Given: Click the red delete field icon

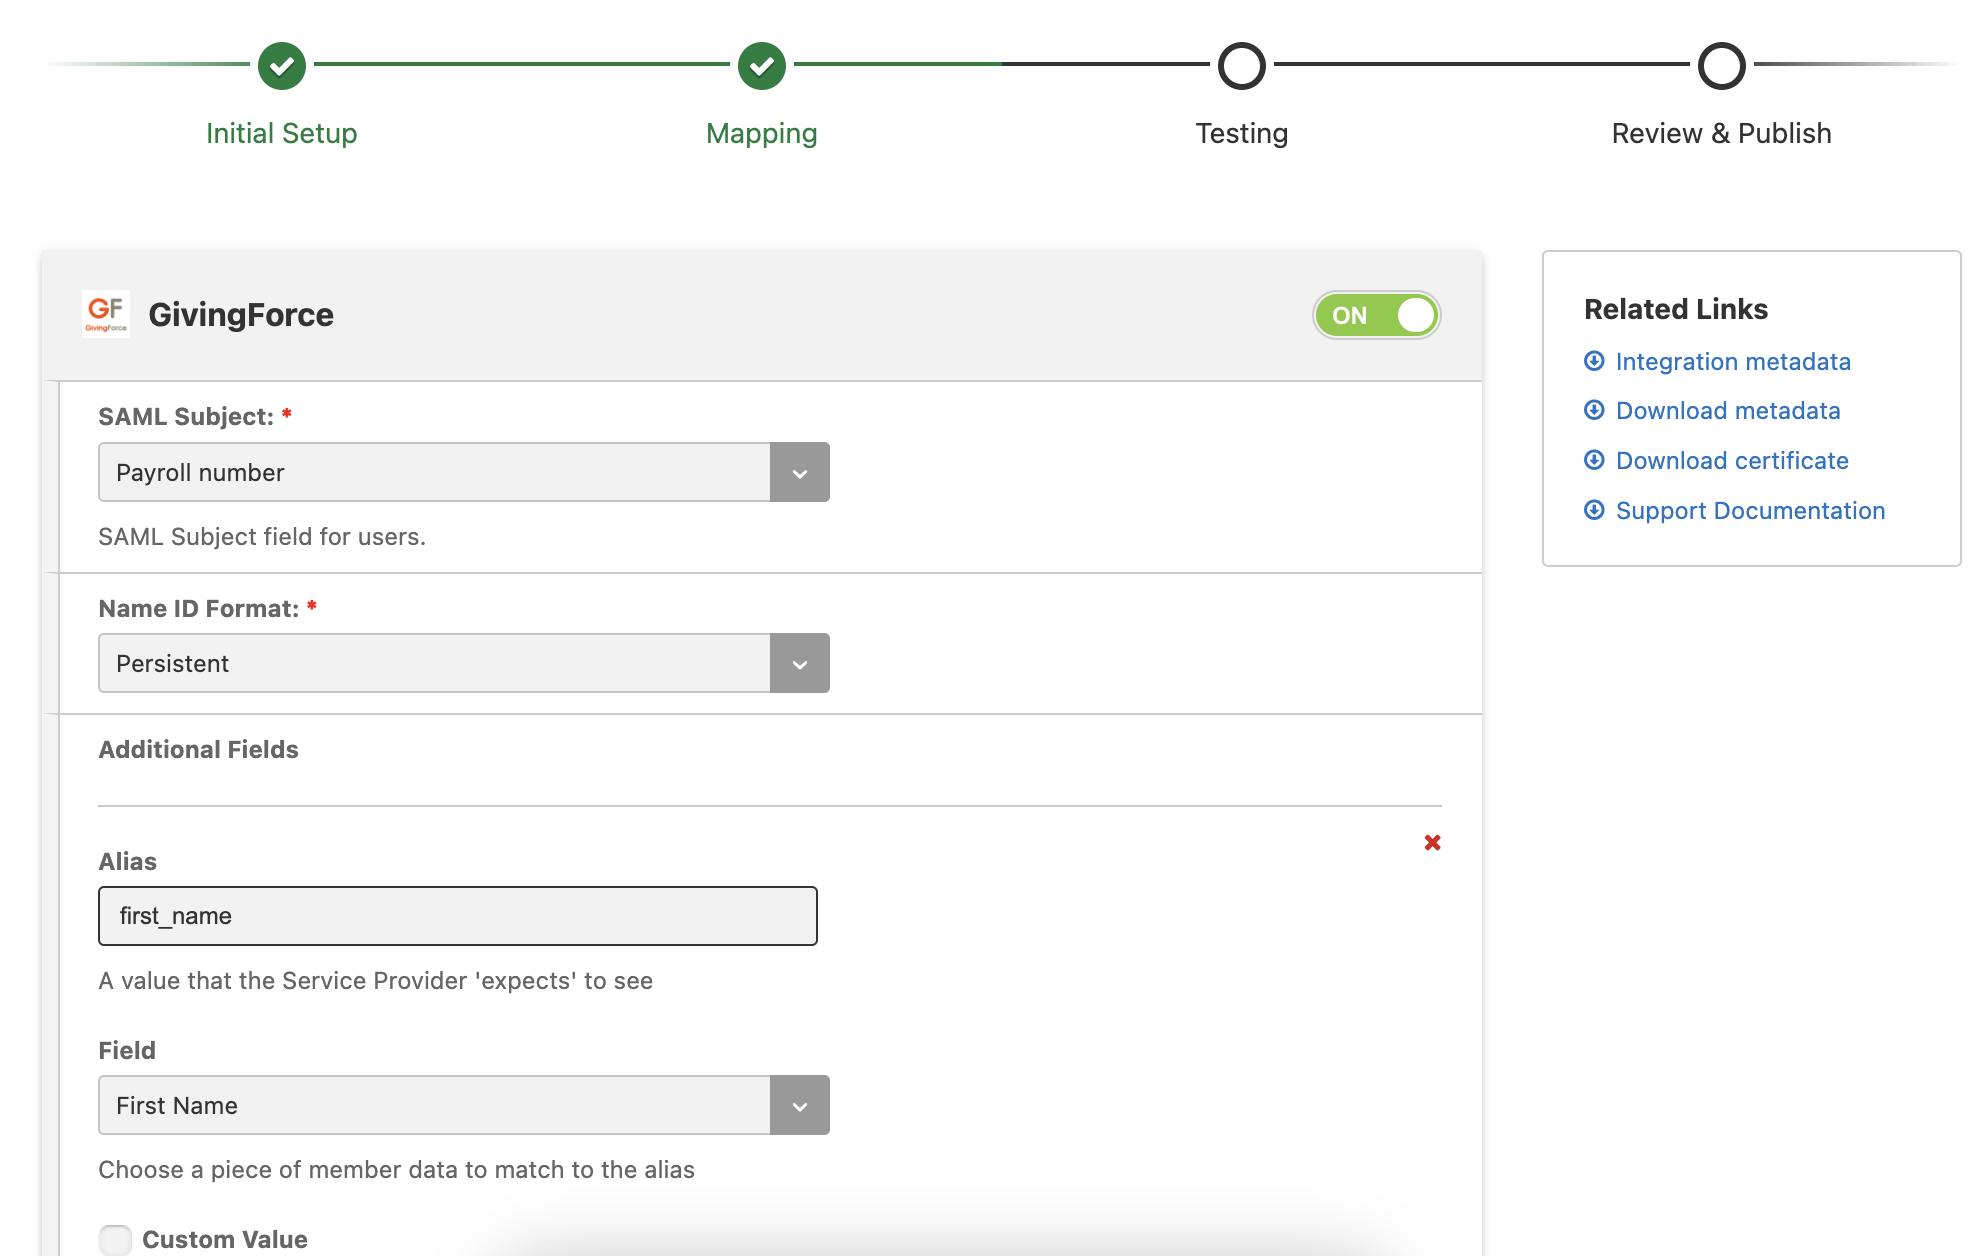Looking at the screenshot, I should click(1433, 842).
